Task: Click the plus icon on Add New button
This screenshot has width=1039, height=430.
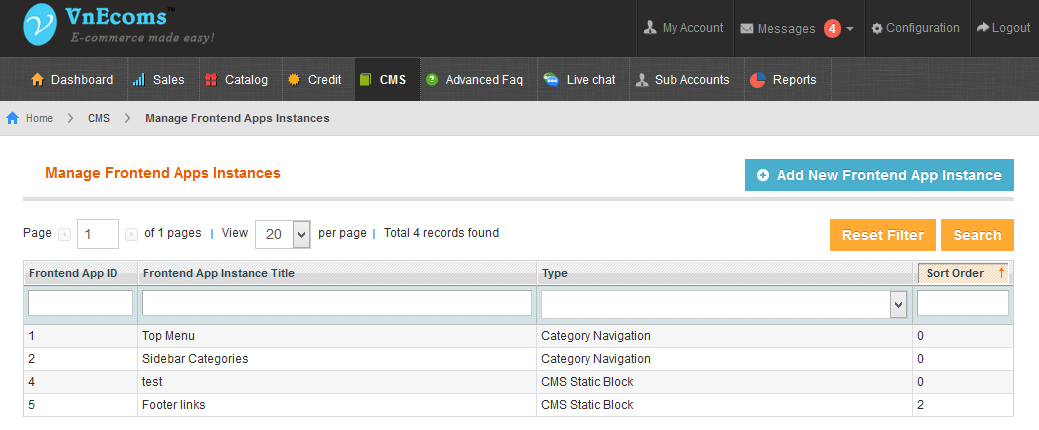Action: (x=763, y=175)
